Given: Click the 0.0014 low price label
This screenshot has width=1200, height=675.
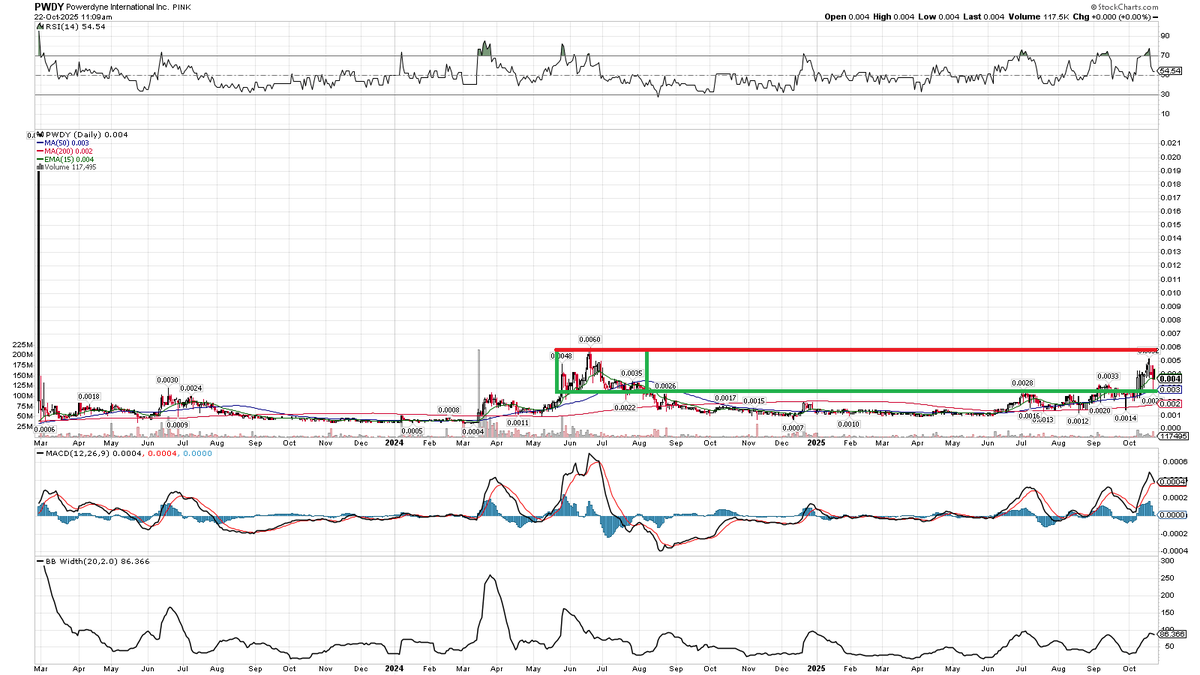Looking at the screenshot, I should [1127, 418].
